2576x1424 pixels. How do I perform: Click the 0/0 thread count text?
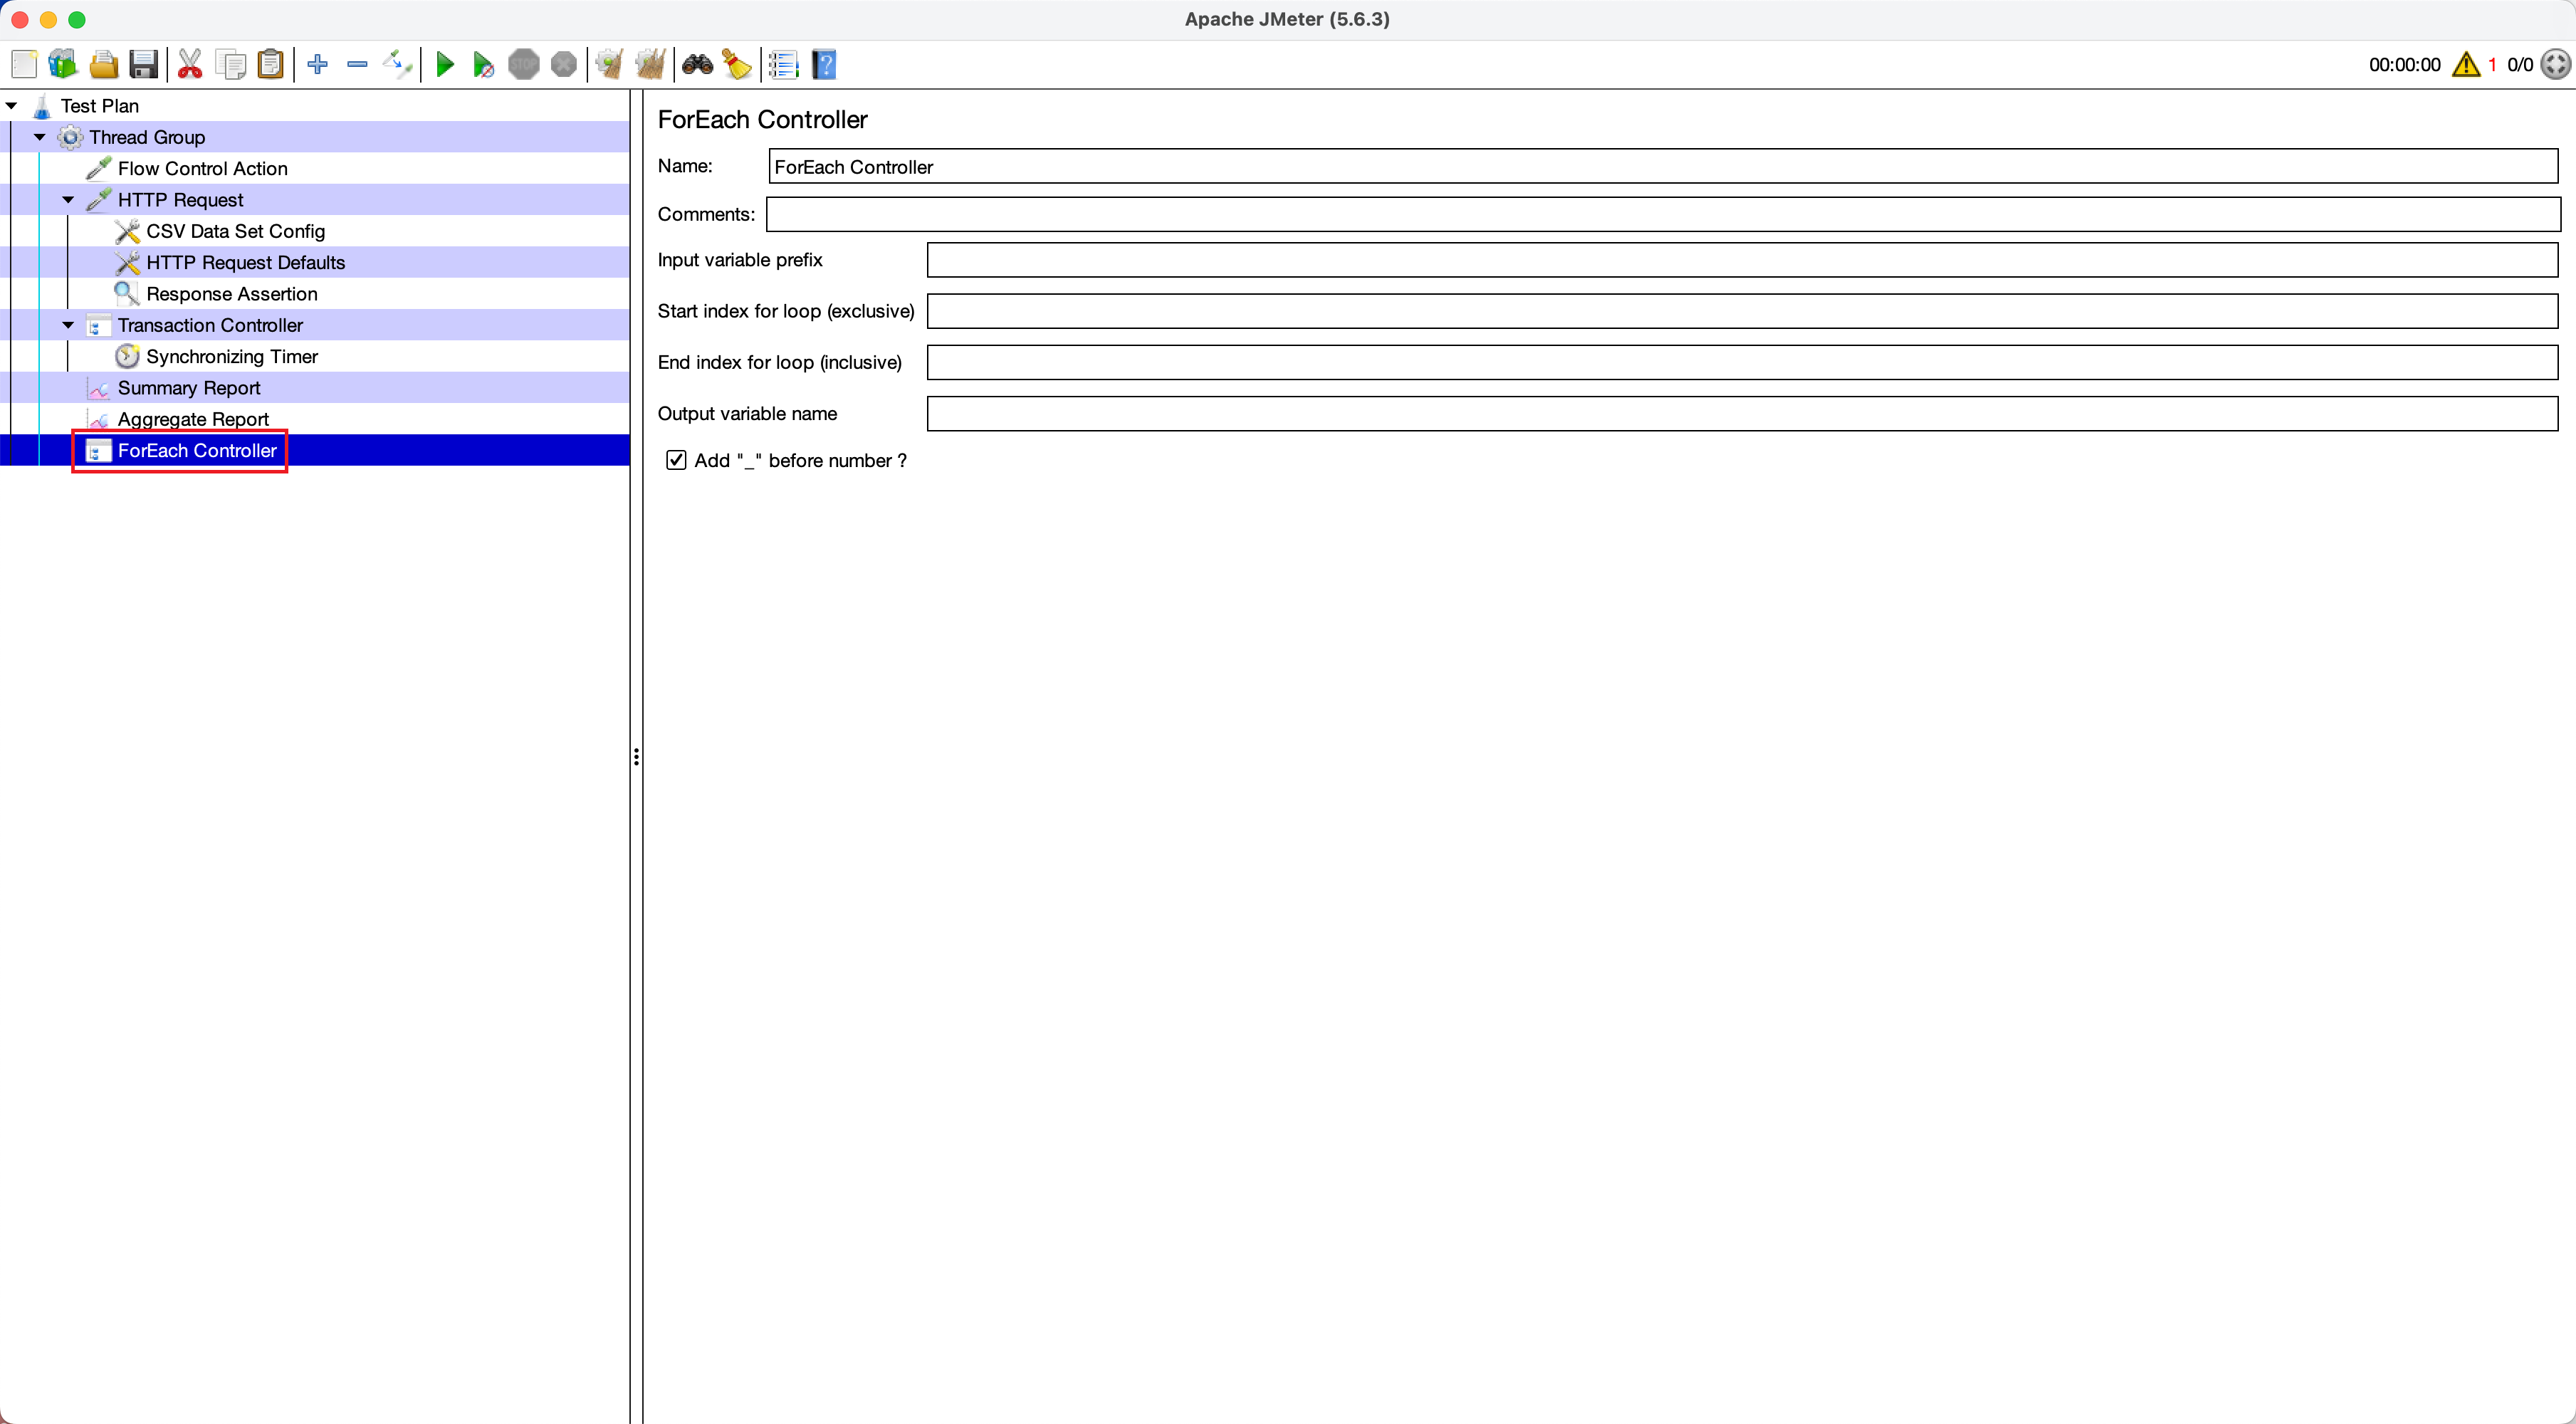[x=2520, y=65]
